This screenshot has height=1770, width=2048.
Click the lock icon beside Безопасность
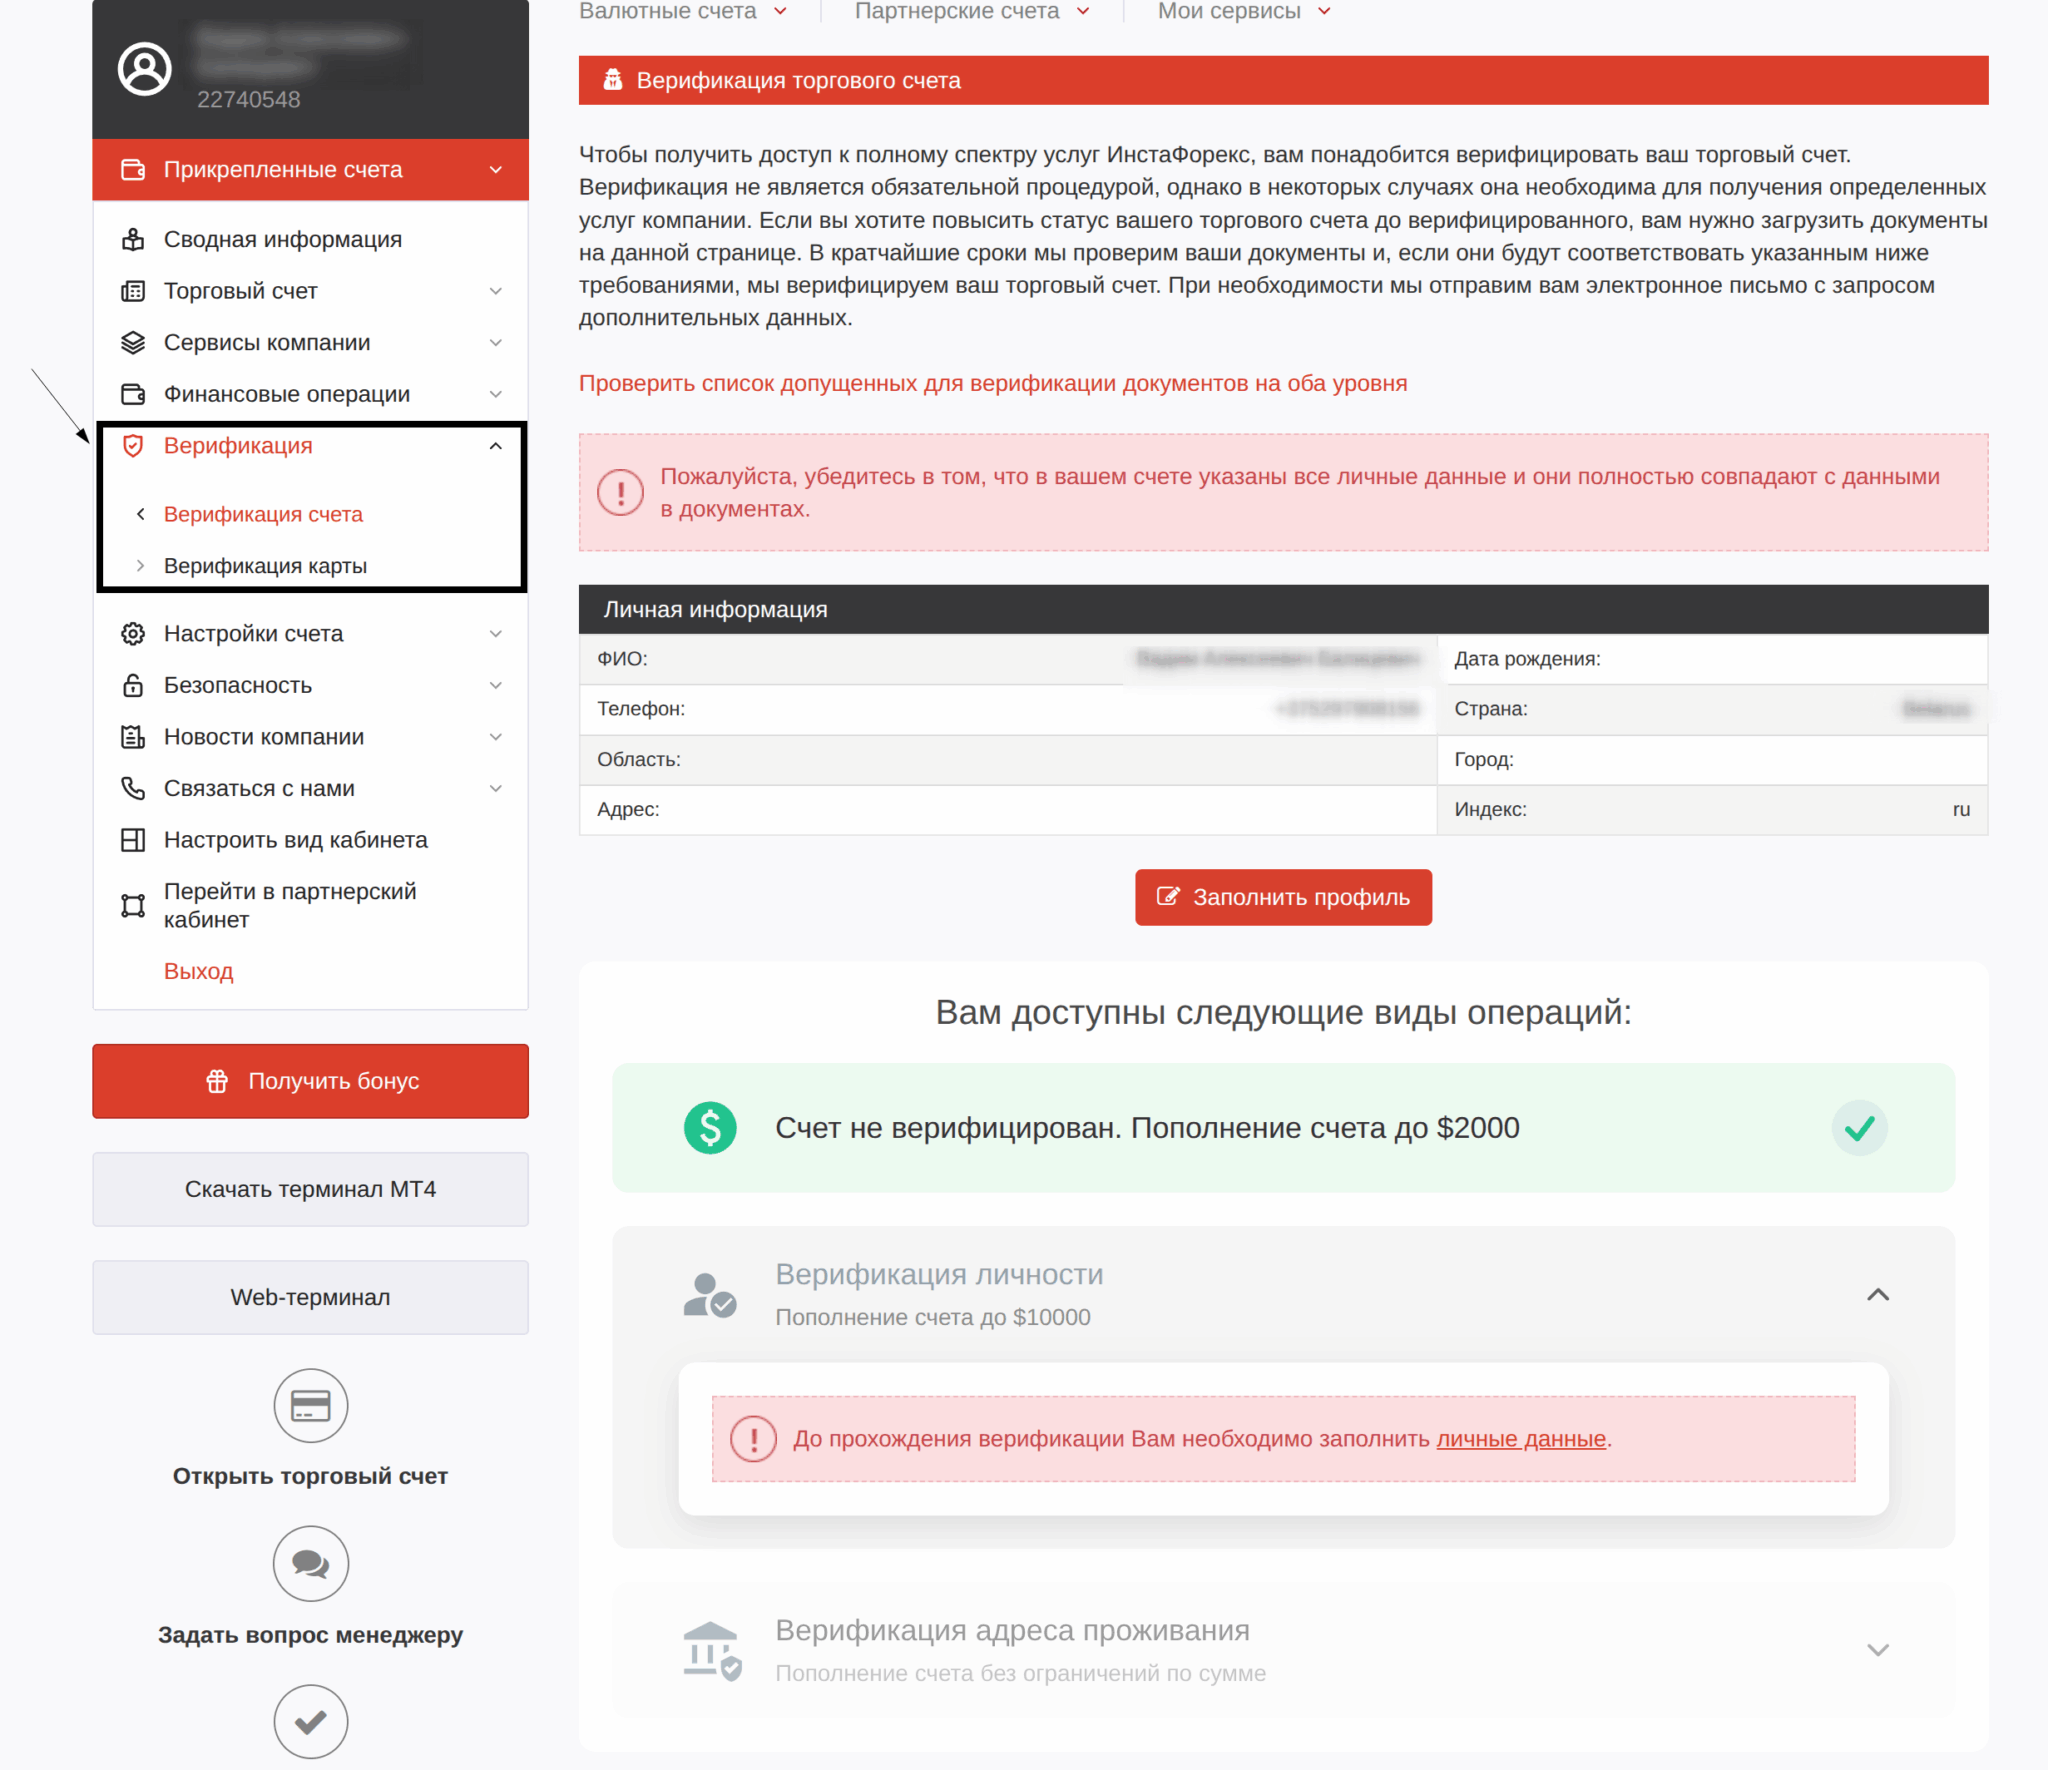(133, 685)
